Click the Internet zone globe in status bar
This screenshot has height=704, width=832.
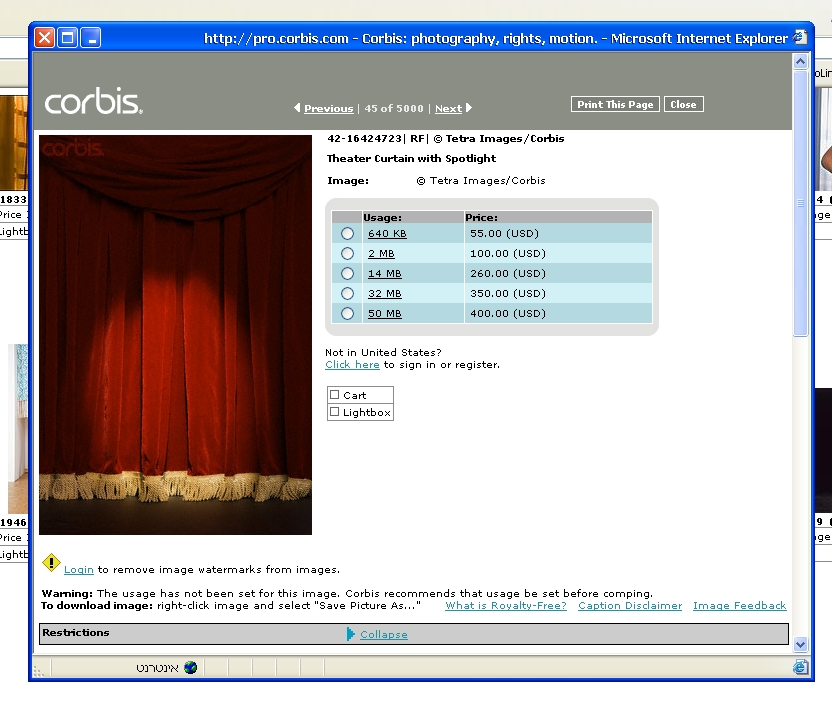click(x=190, y=667)
